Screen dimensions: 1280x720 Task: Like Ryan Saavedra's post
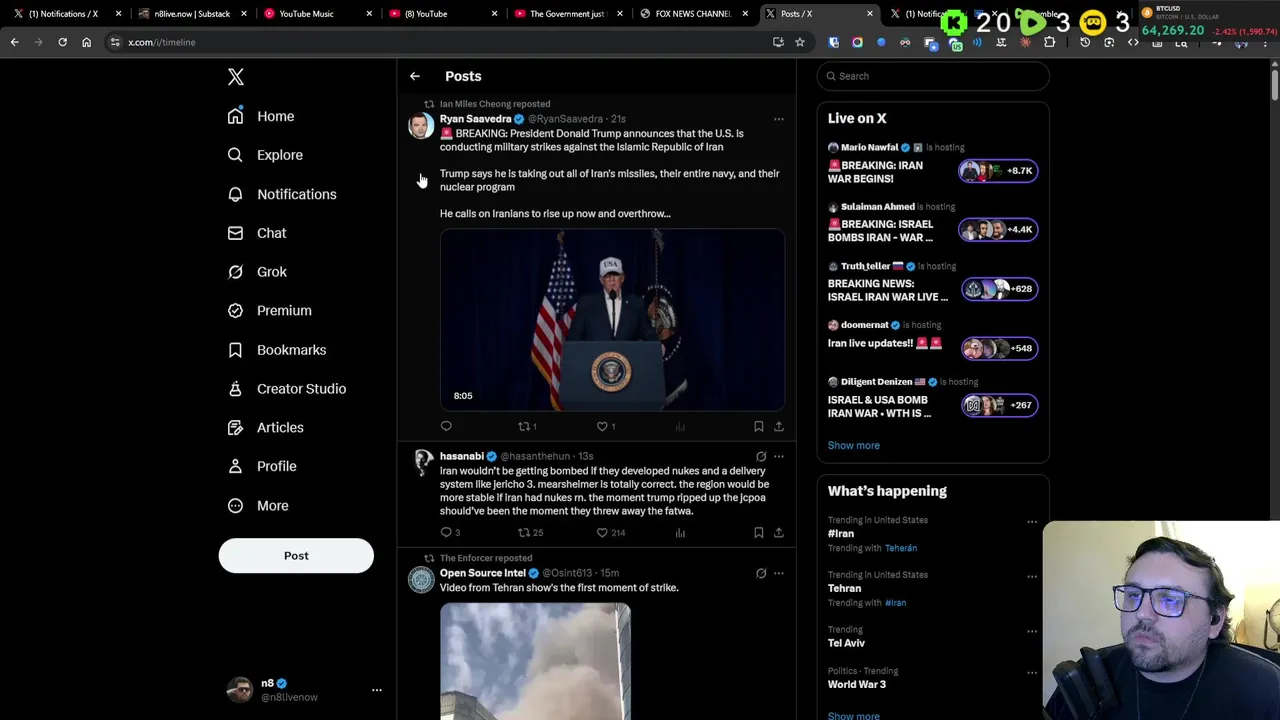606,426
